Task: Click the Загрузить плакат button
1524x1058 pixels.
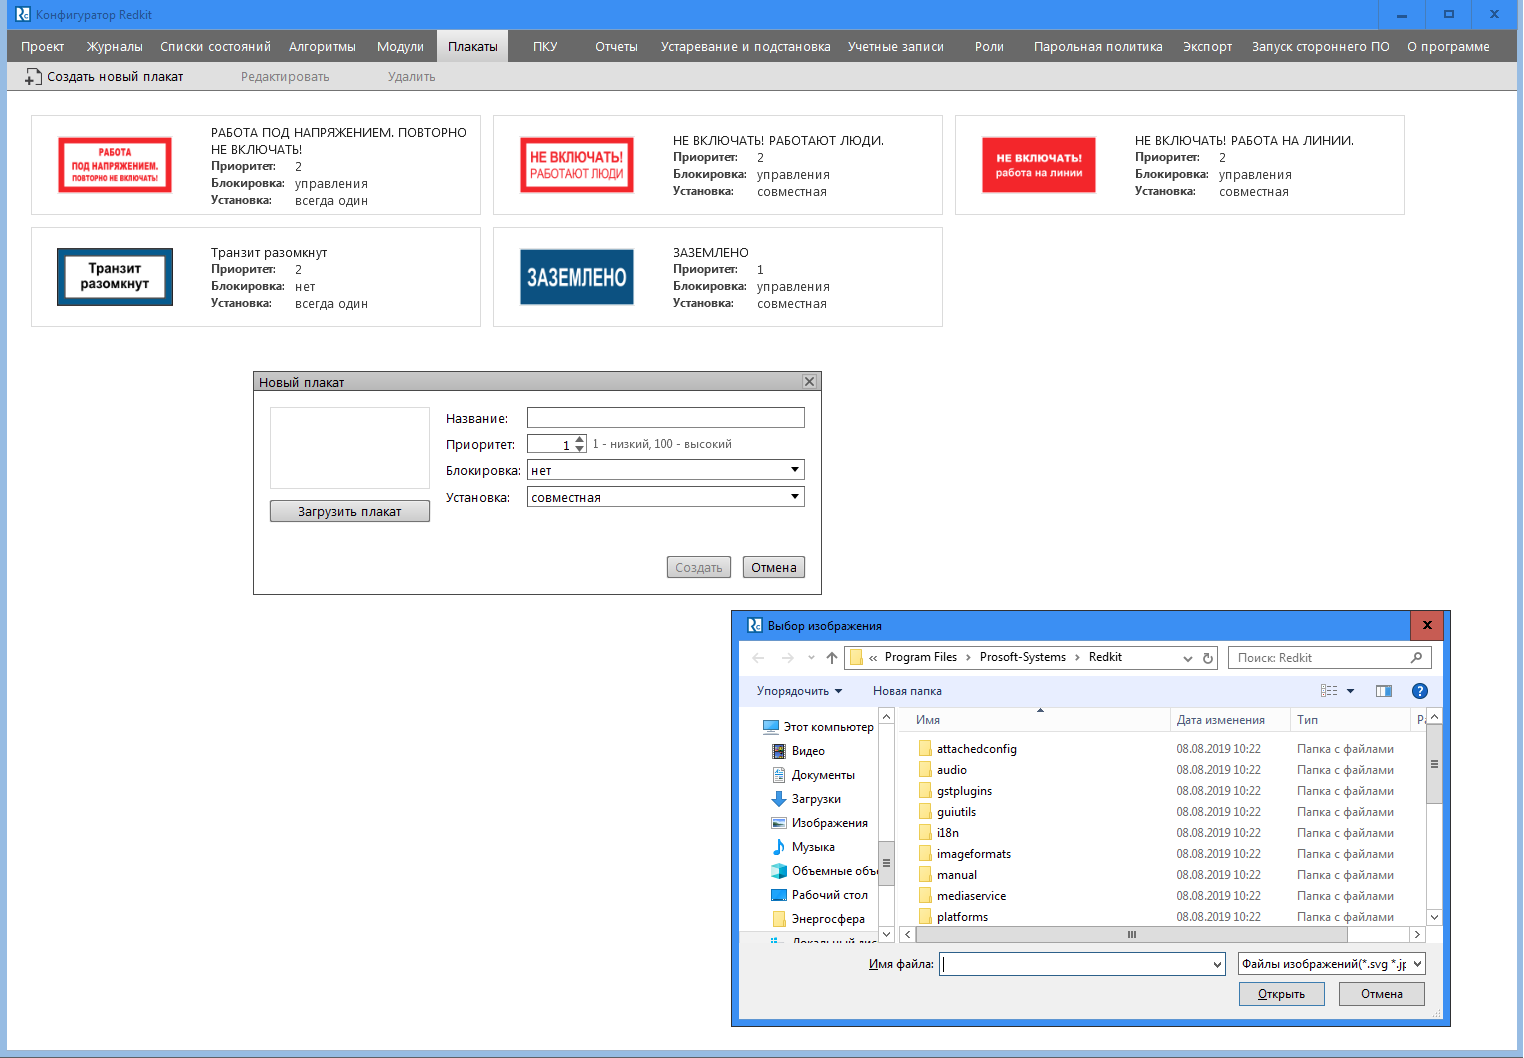Action: (x=349, y=511)
